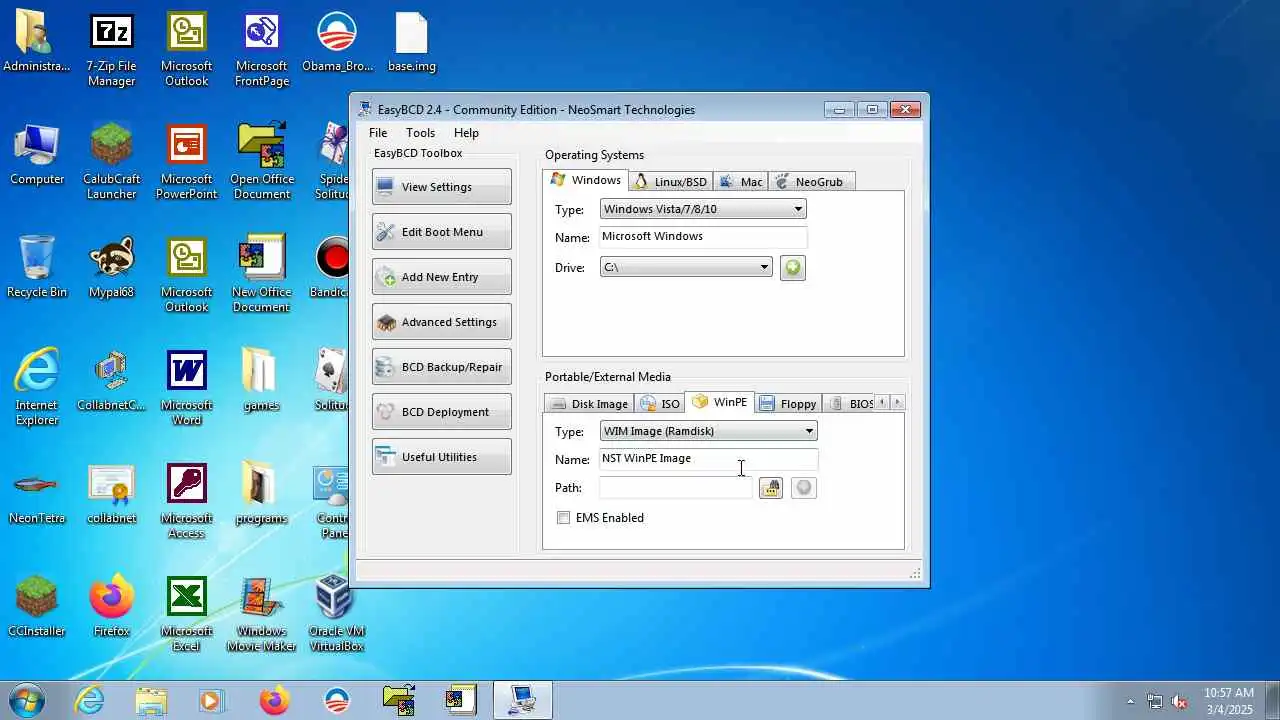Open BCD Backup/Repair
This screenshot has width=1280, height=720.
(x=441, y=367)
